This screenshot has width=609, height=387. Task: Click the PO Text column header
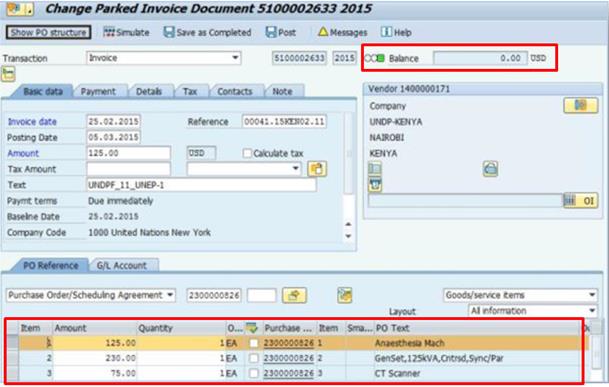pyautogui.click(x=478, y=328)
